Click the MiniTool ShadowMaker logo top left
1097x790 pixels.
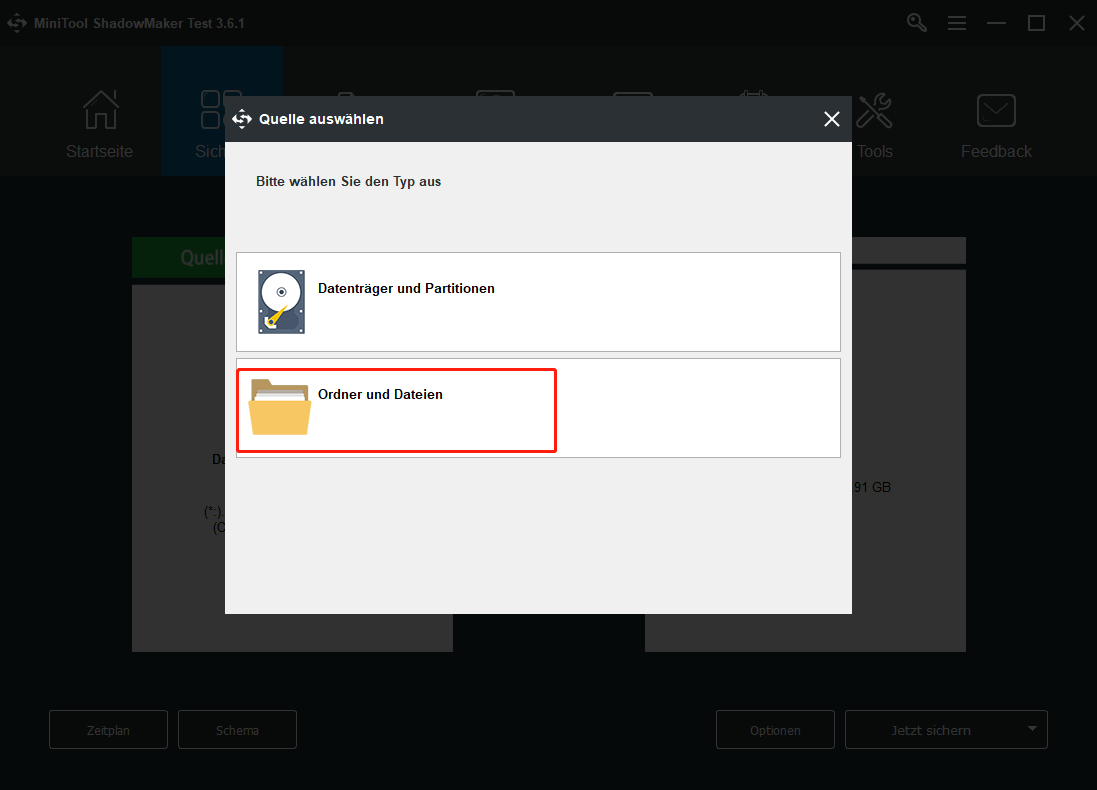pos(17,22)
